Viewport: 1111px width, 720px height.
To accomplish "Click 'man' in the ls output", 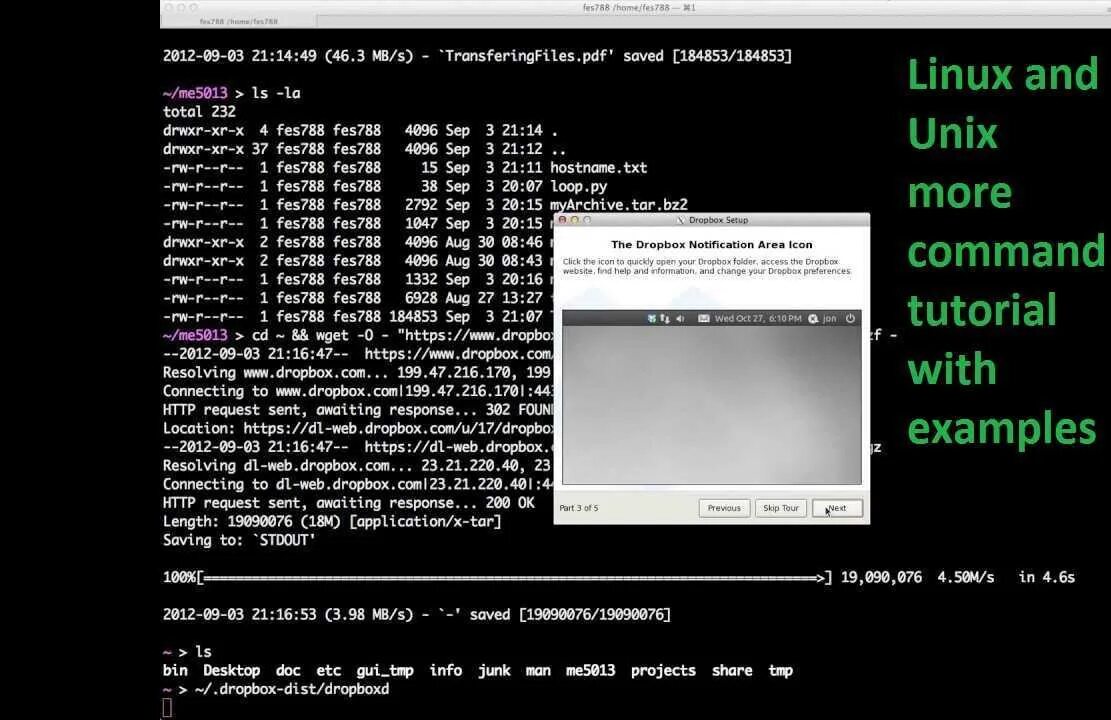I will [x=538, y=670].
